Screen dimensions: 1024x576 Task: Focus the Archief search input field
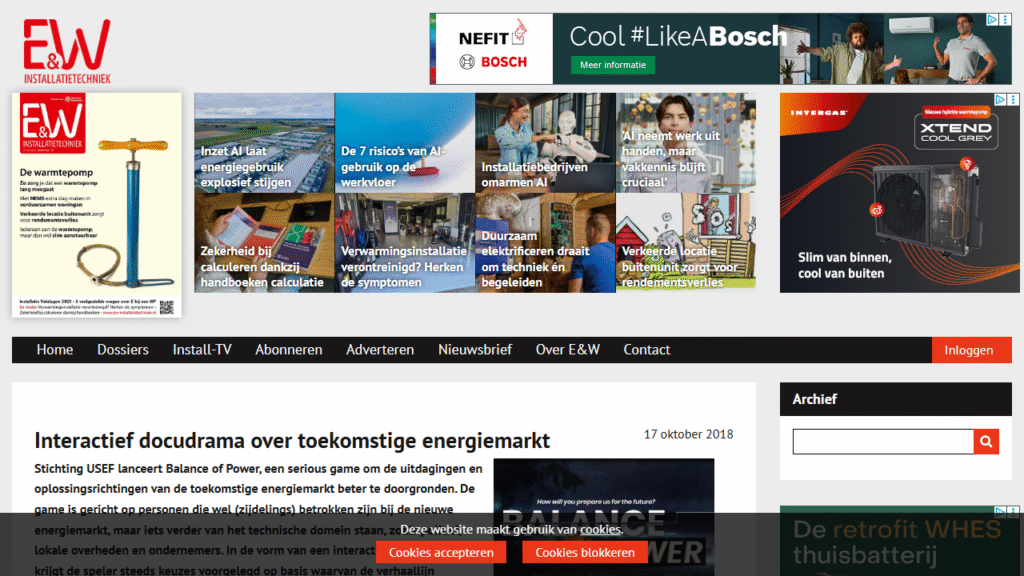[x=882, y=441]
